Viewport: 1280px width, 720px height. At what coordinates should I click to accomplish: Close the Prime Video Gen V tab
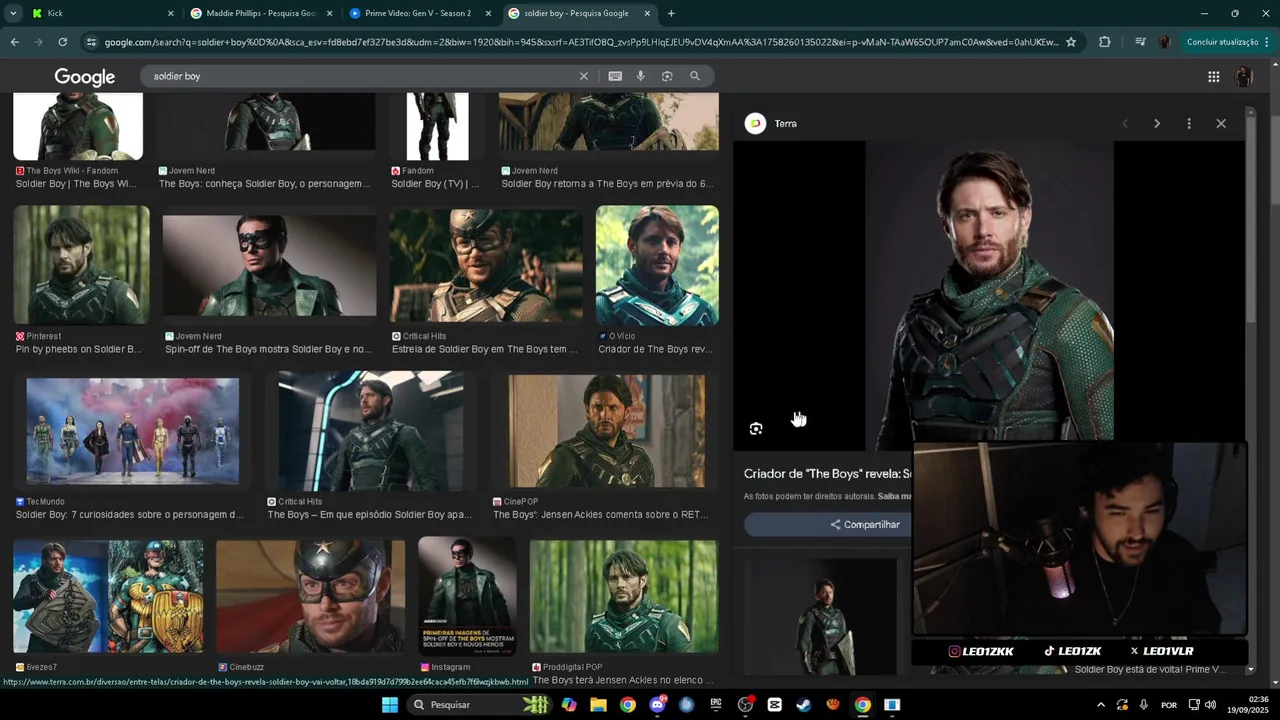click(x=488, y=13)
